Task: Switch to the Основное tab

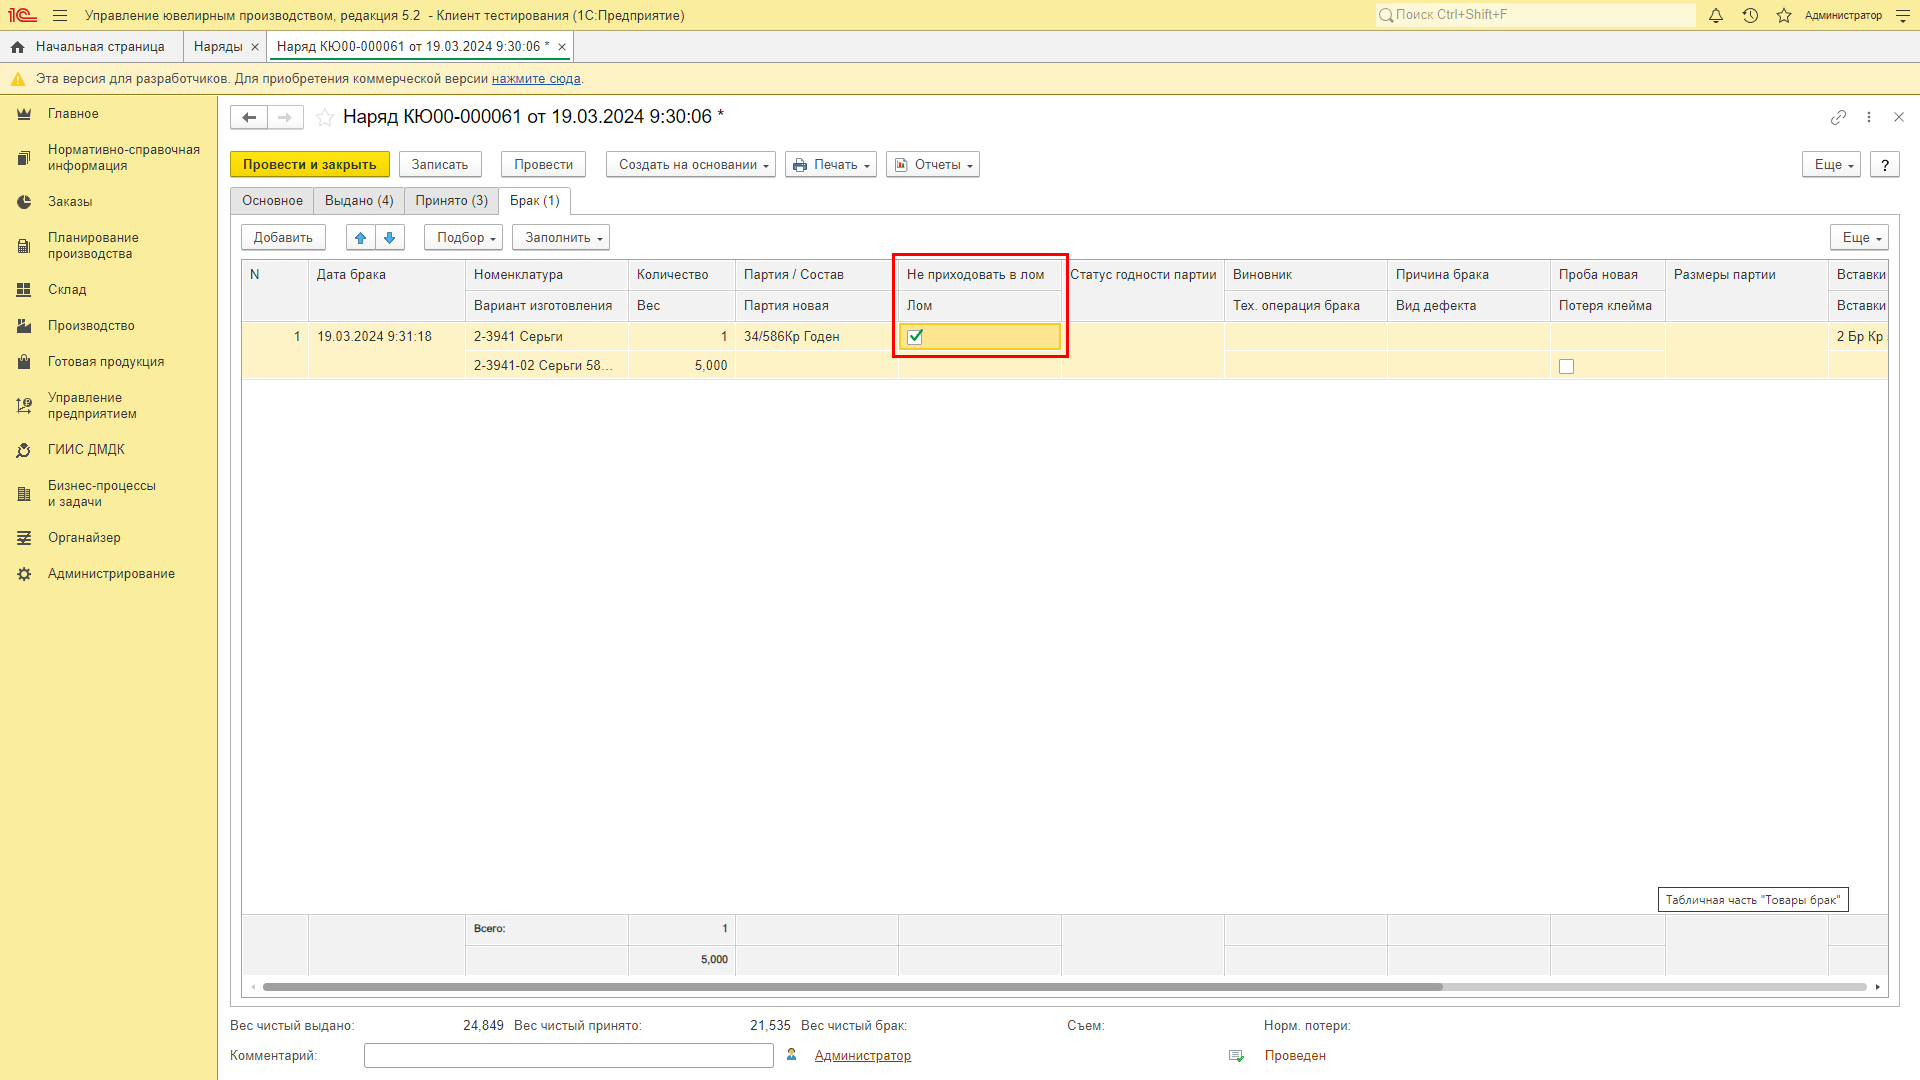Action: pos(272,201)
